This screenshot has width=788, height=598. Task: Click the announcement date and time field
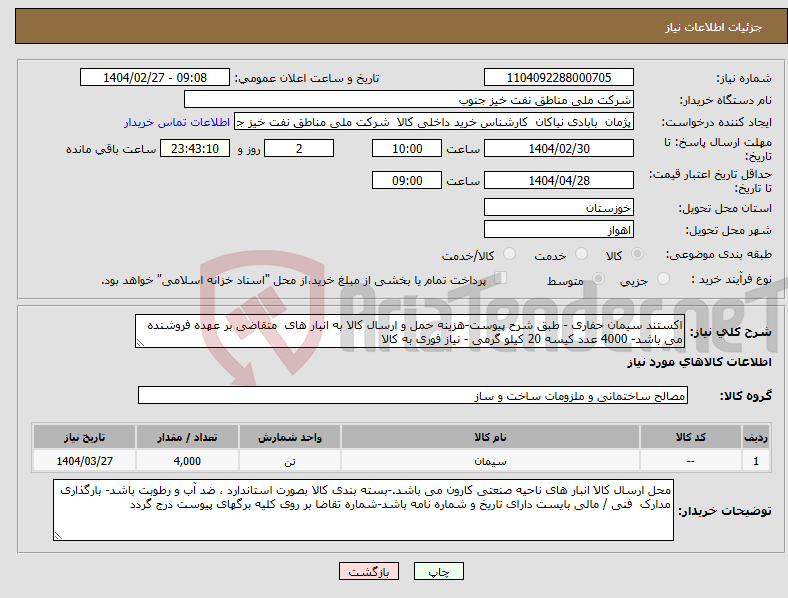pos(155,77)
